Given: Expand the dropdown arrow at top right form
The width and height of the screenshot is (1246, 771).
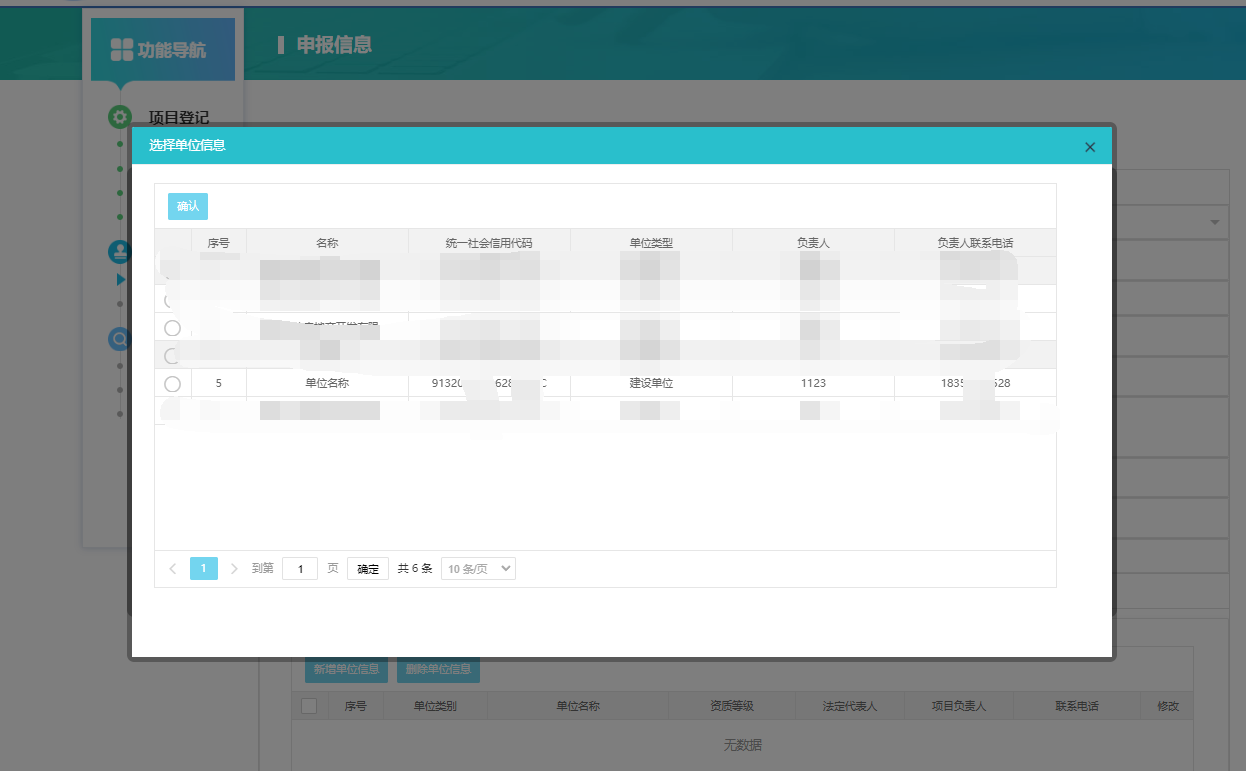Looking at the screenshot, I should pos(1215,222).
